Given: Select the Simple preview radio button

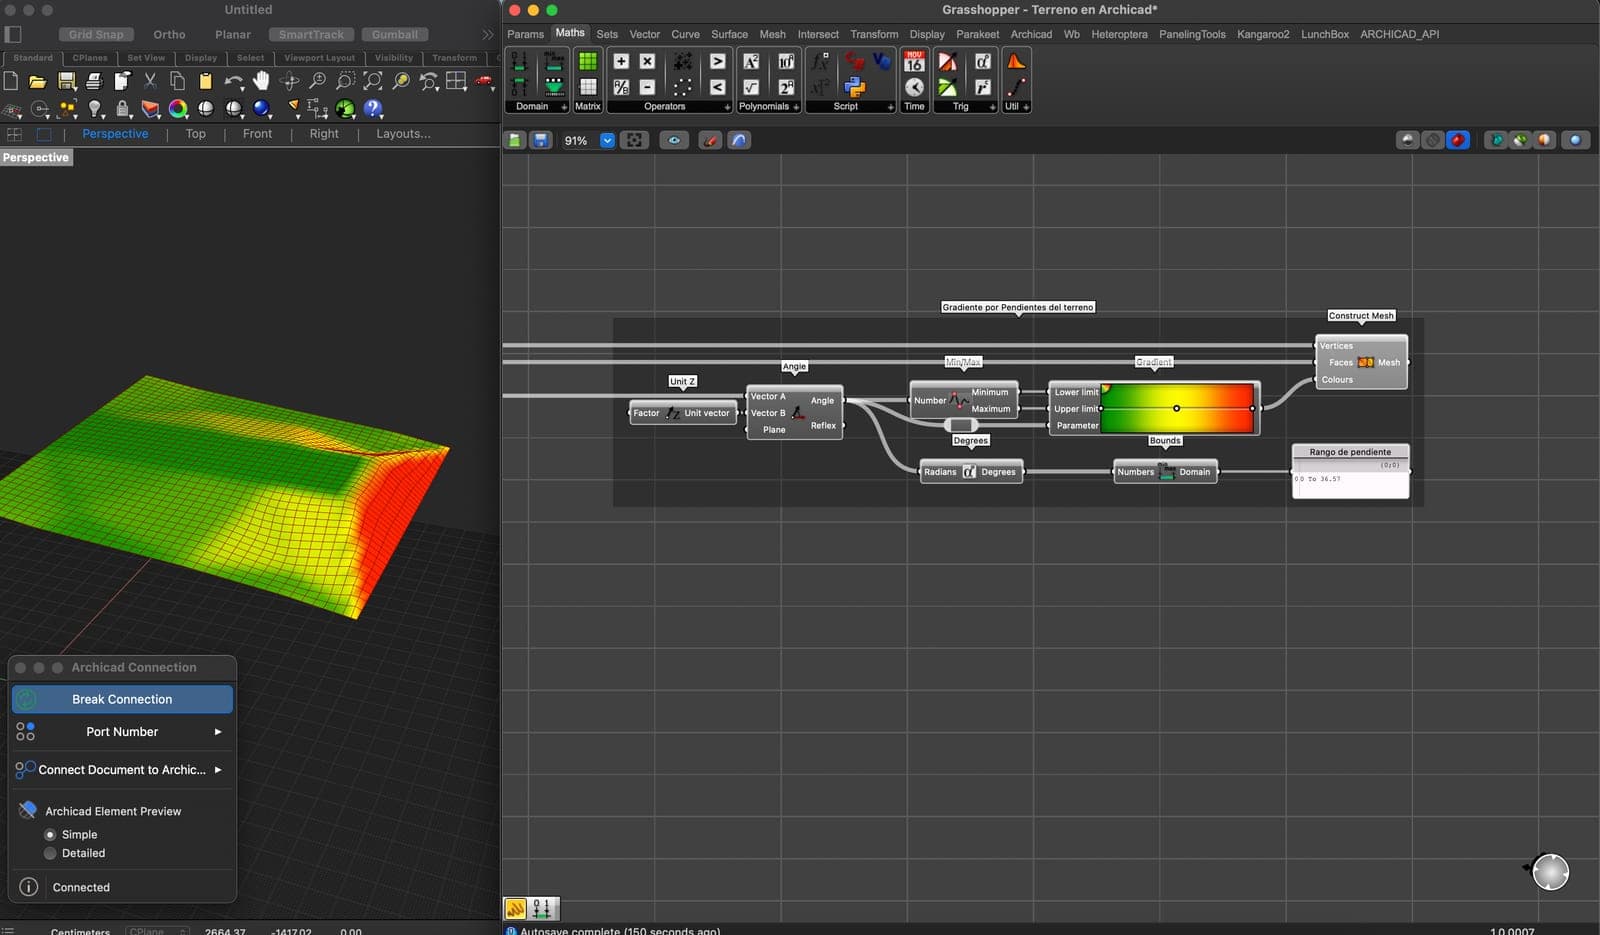Looking at the screenshot, I should pos(50,834).
